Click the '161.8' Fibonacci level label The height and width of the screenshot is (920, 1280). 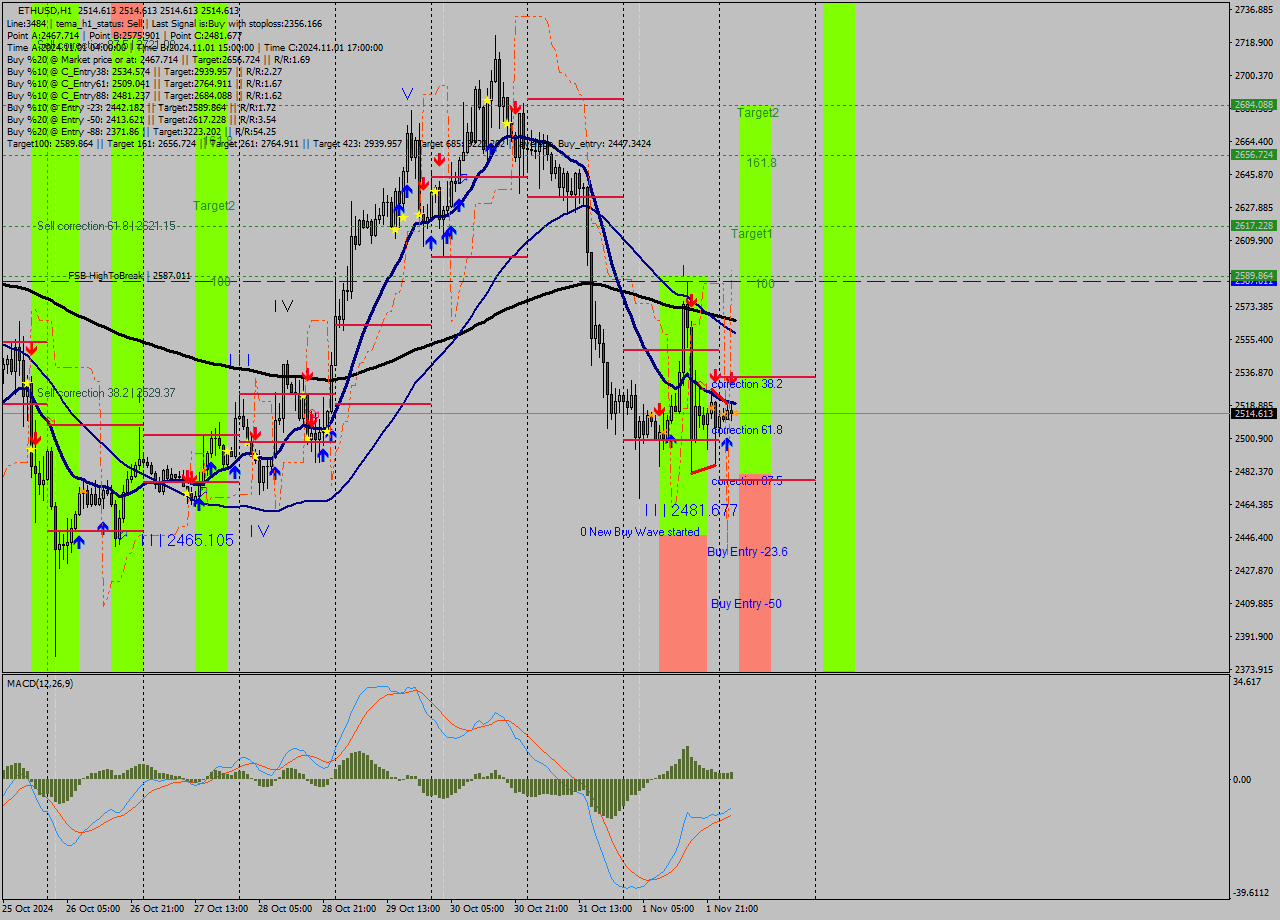tap(761, 162)
